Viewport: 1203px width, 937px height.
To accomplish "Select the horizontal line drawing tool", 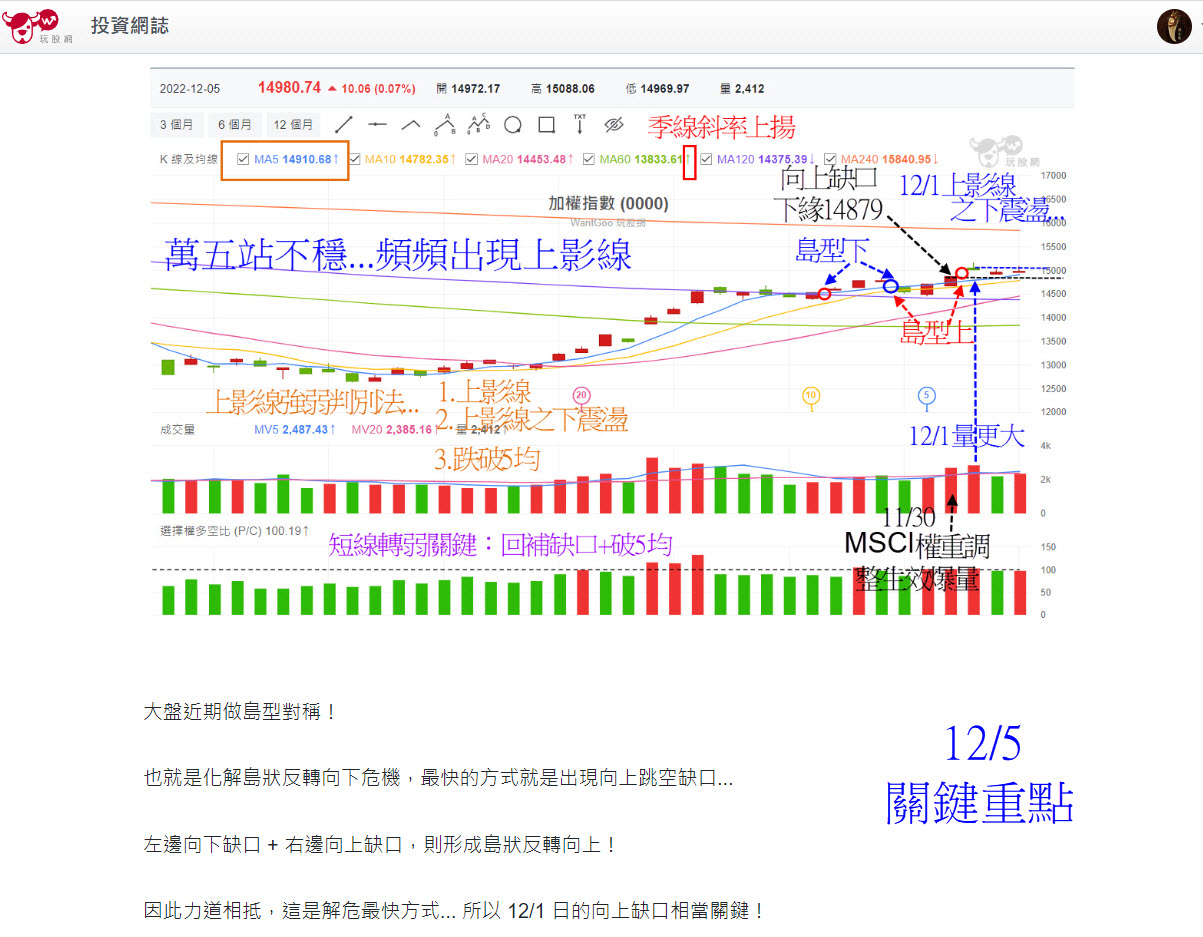I will (x=375, y=124).
